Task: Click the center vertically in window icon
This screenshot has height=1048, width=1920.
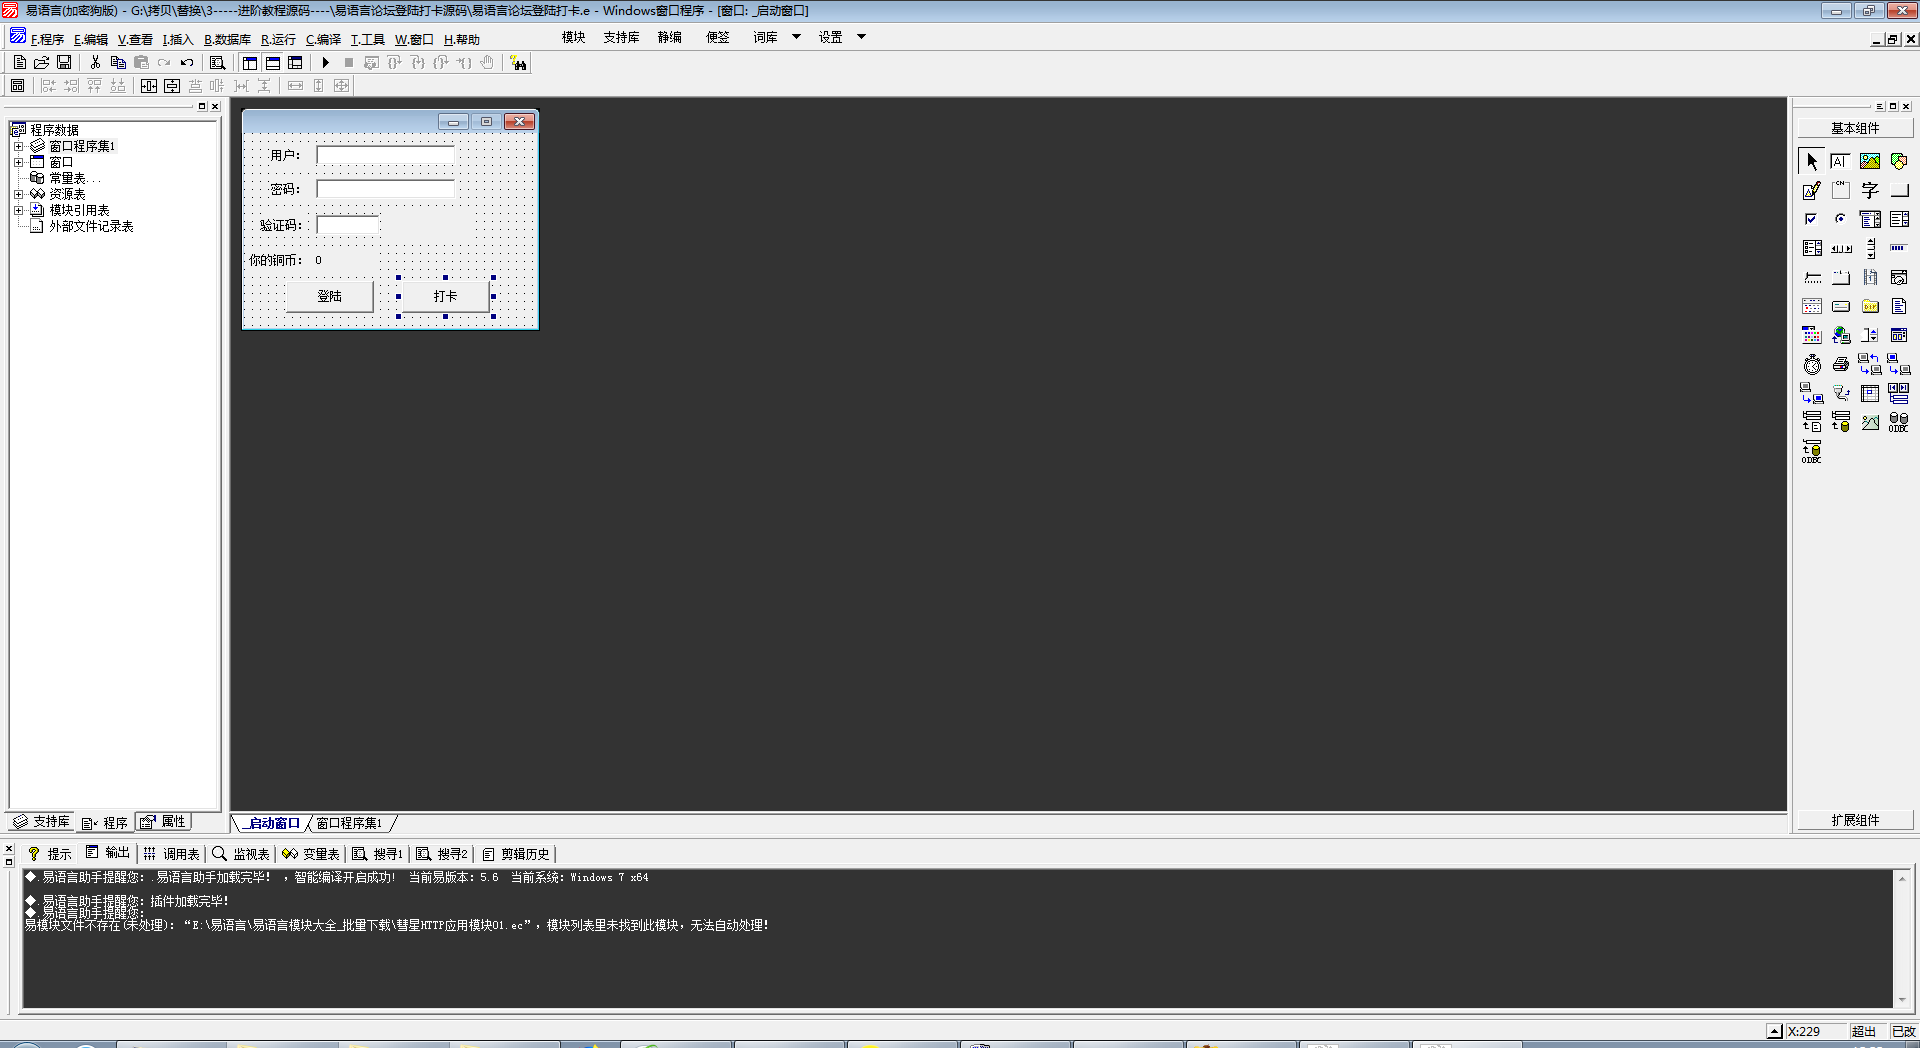Action: [x=172, y=86]
